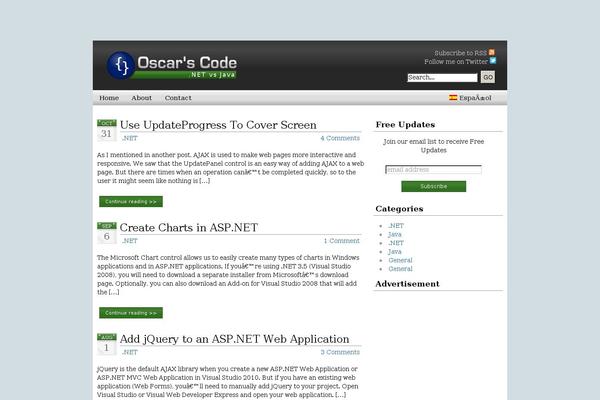Select first Java category in sidebar
Viewport: 600px width, 400px height.
(395, 234)
